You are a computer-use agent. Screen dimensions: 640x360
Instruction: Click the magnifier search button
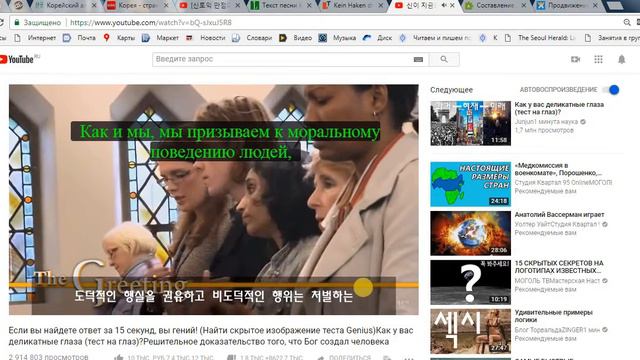[444, 59]
